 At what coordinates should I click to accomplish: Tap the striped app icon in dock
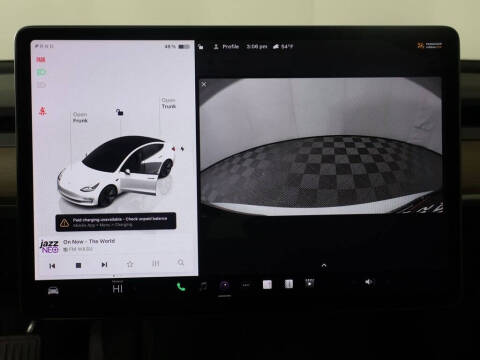289,284
